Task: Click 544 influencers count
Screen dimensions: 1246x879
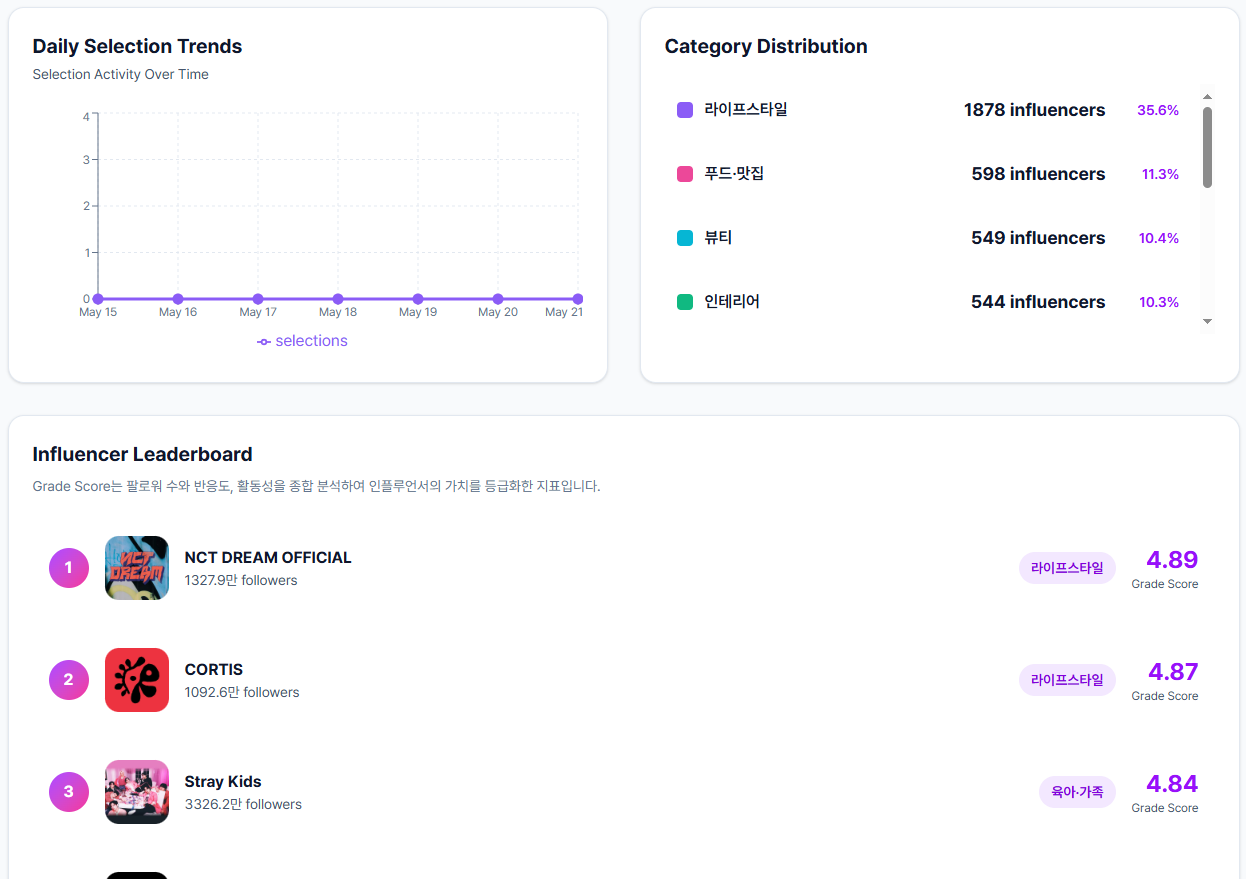Action: [x=1038, y=302]
